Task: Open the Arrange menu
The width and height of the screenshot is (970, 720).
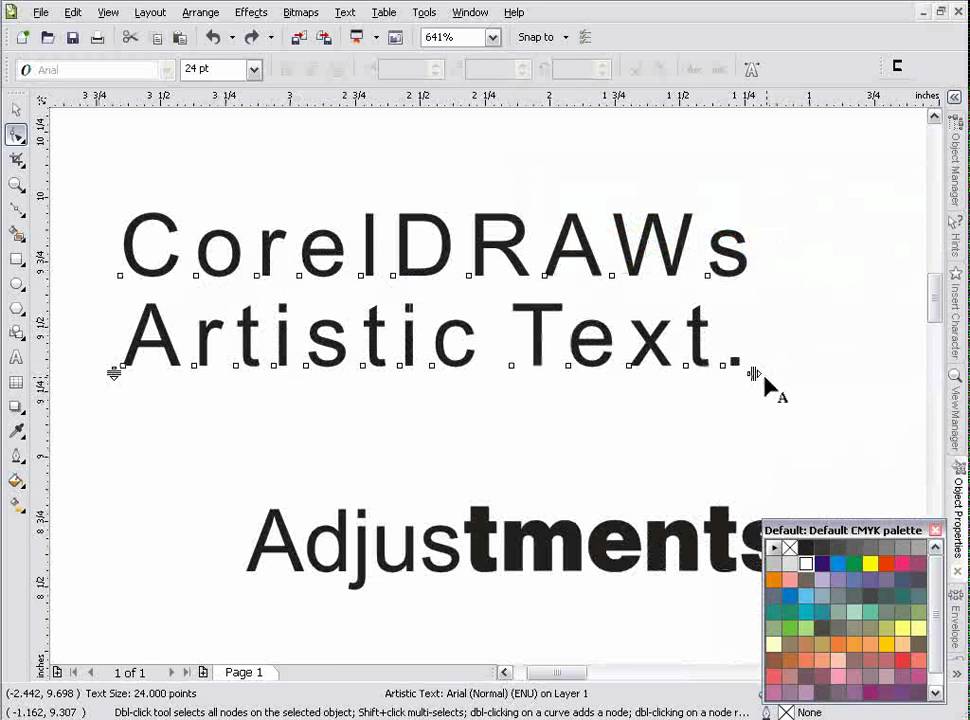Action: (x=200, y=12)
